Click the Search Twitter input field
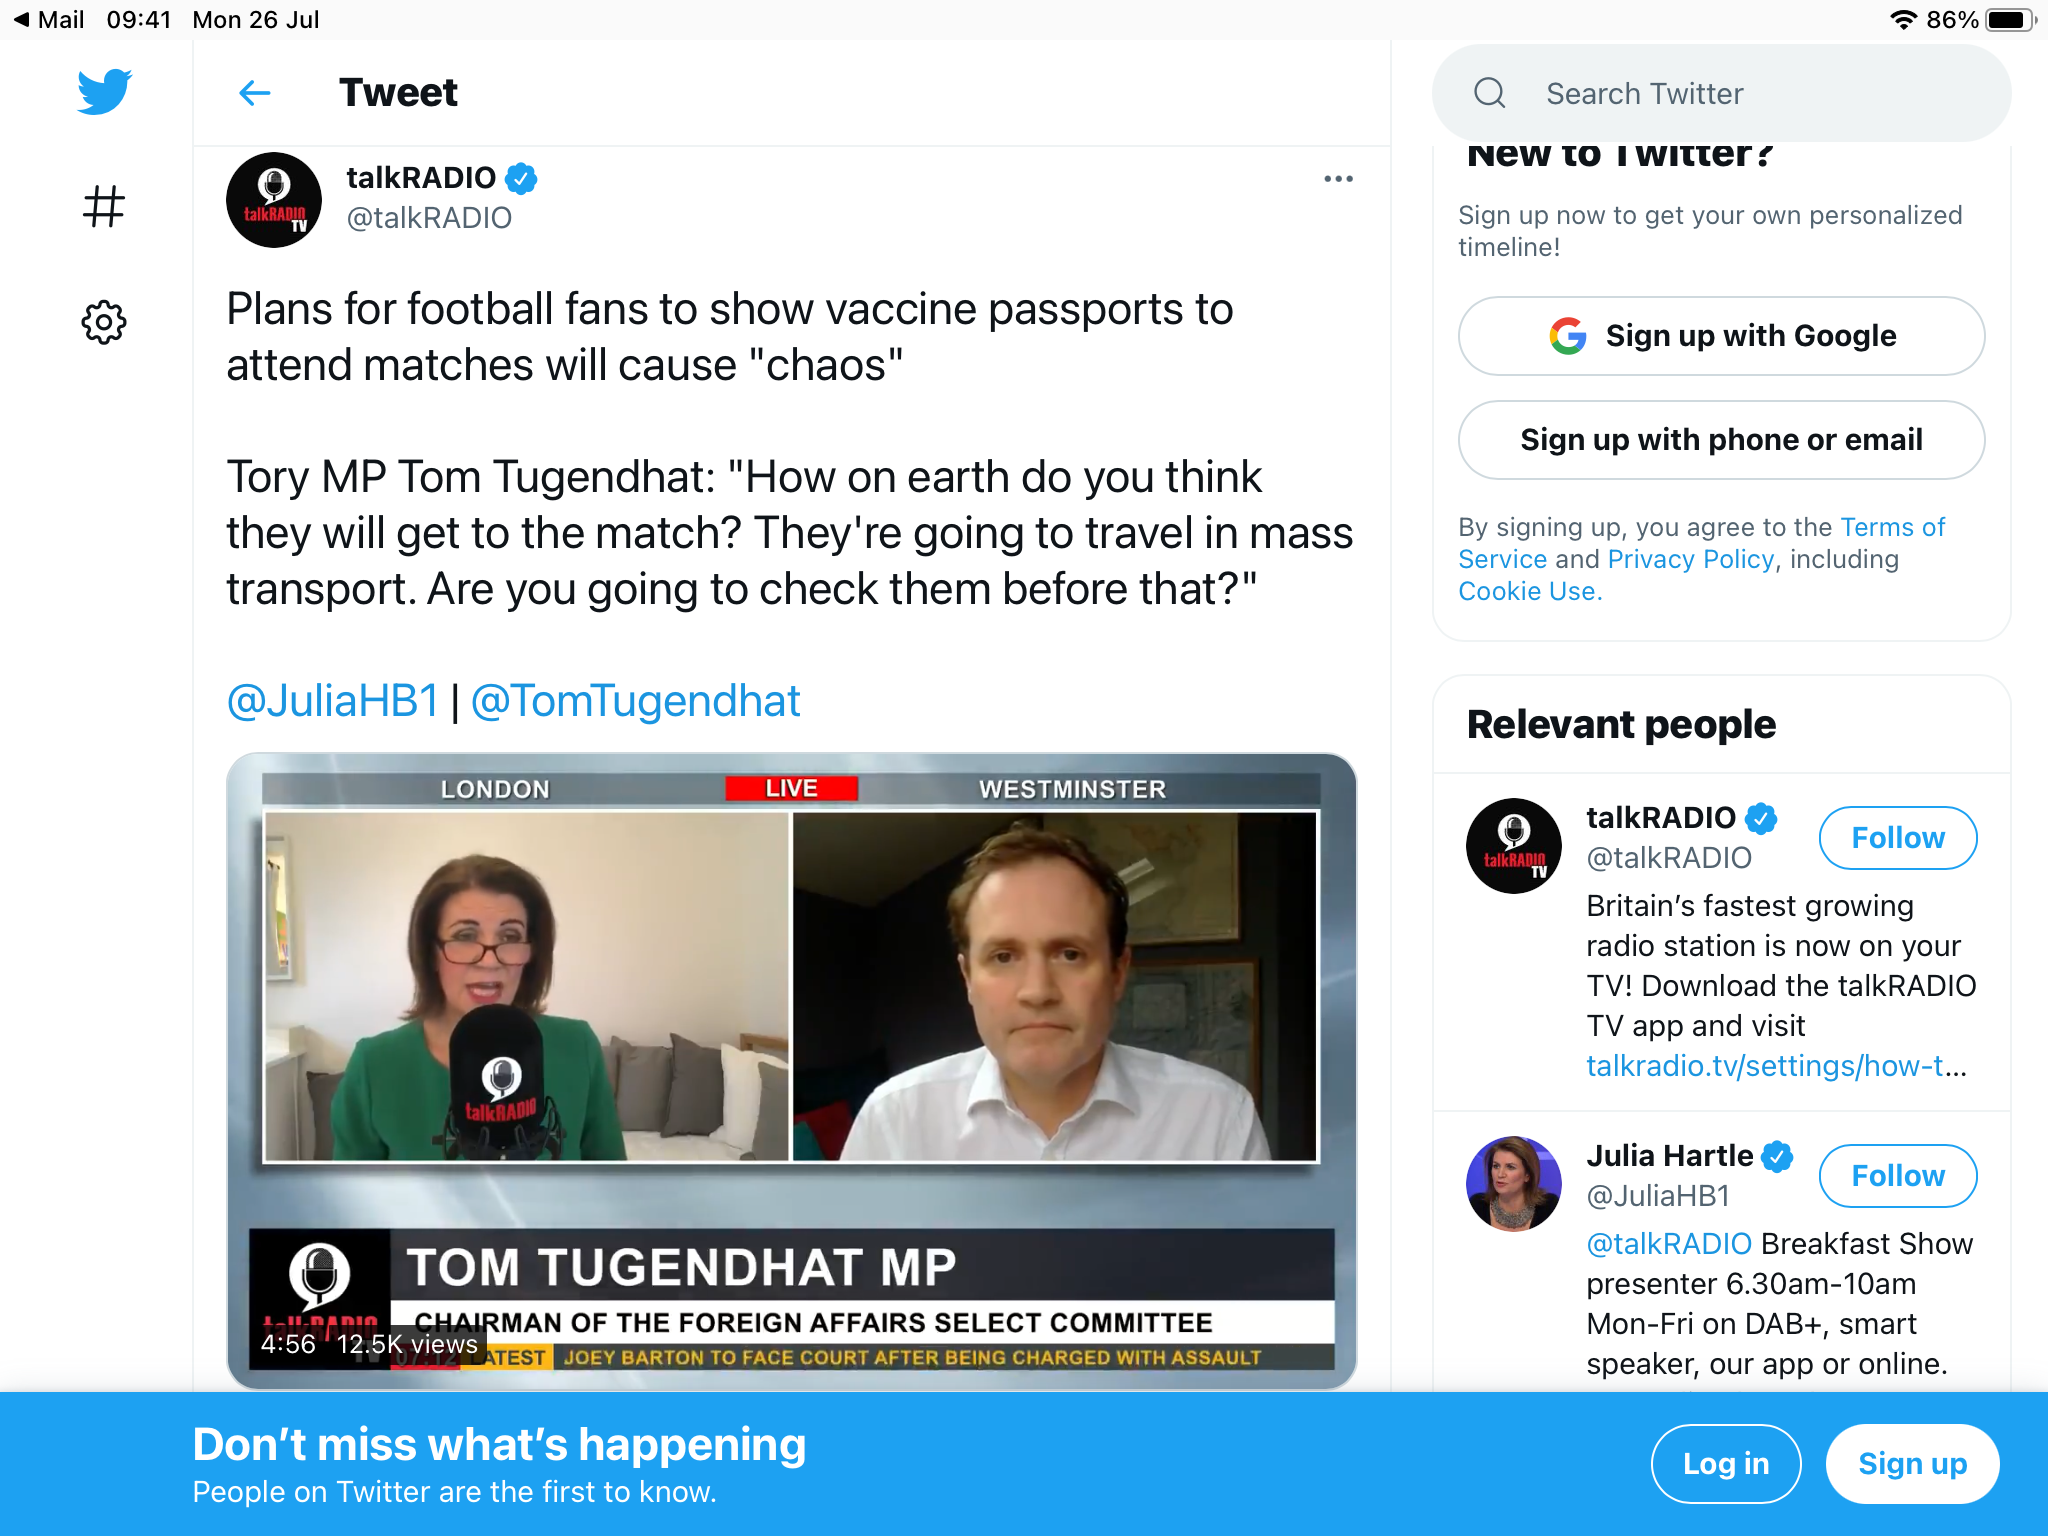Screen dimensions: 2048x1536 pyautogui.click(x=1721, y=93)
